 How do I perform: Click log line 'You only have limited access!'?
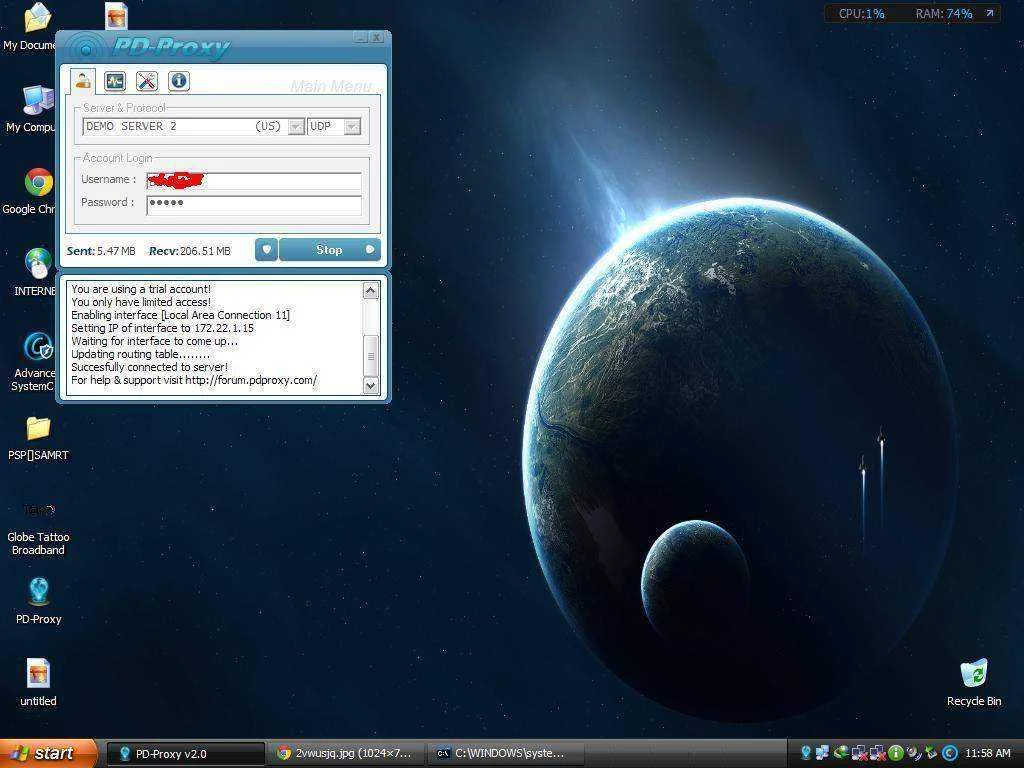(x=141, y=302)
